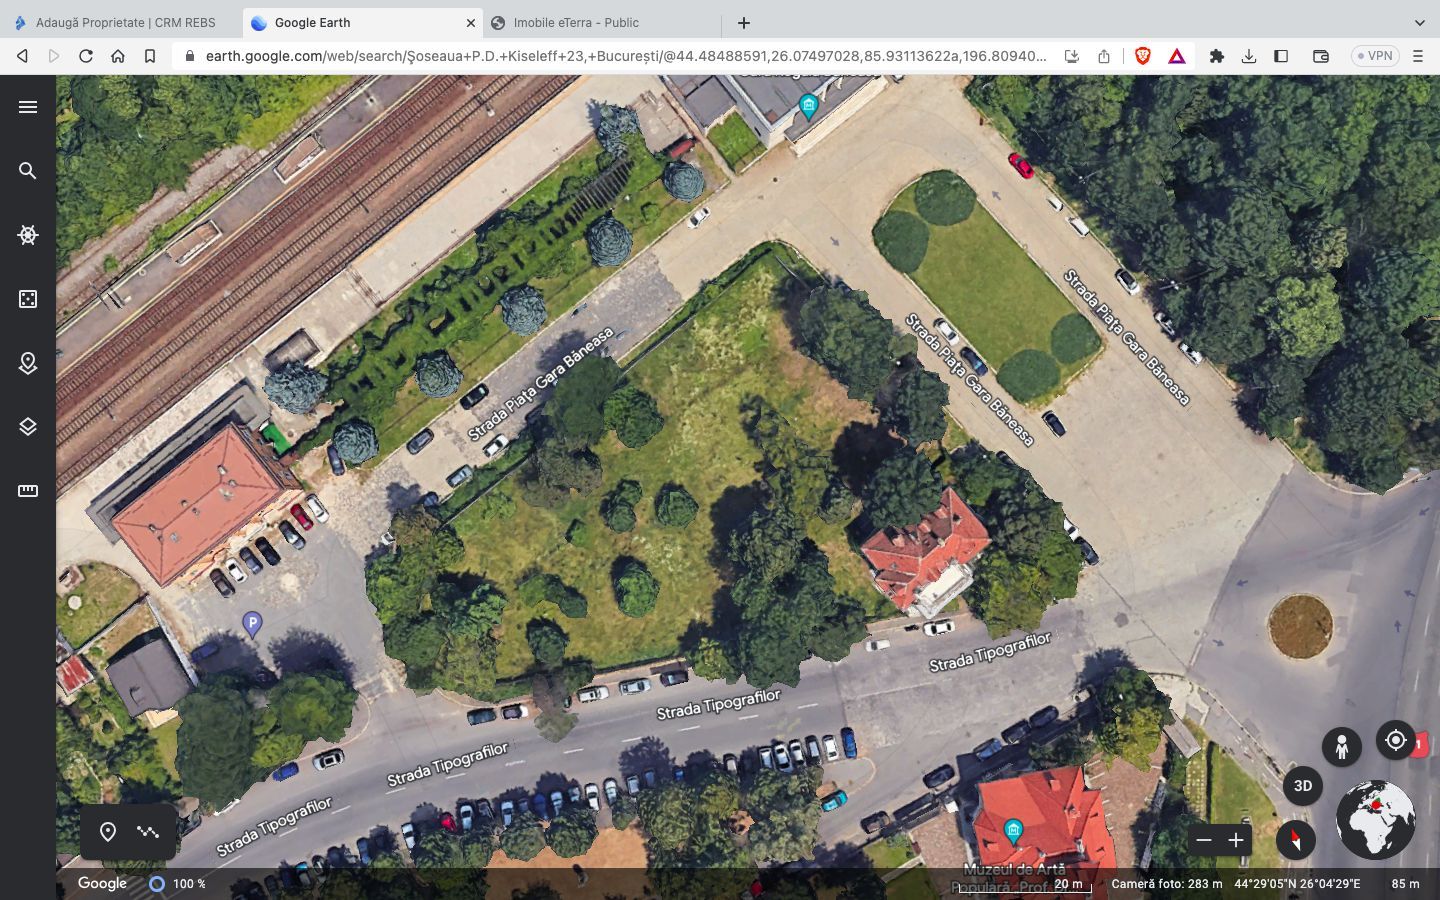Open the main hamburger menu
The width and height of the screenshot is (1440, 900).
(x=27, y=106)
